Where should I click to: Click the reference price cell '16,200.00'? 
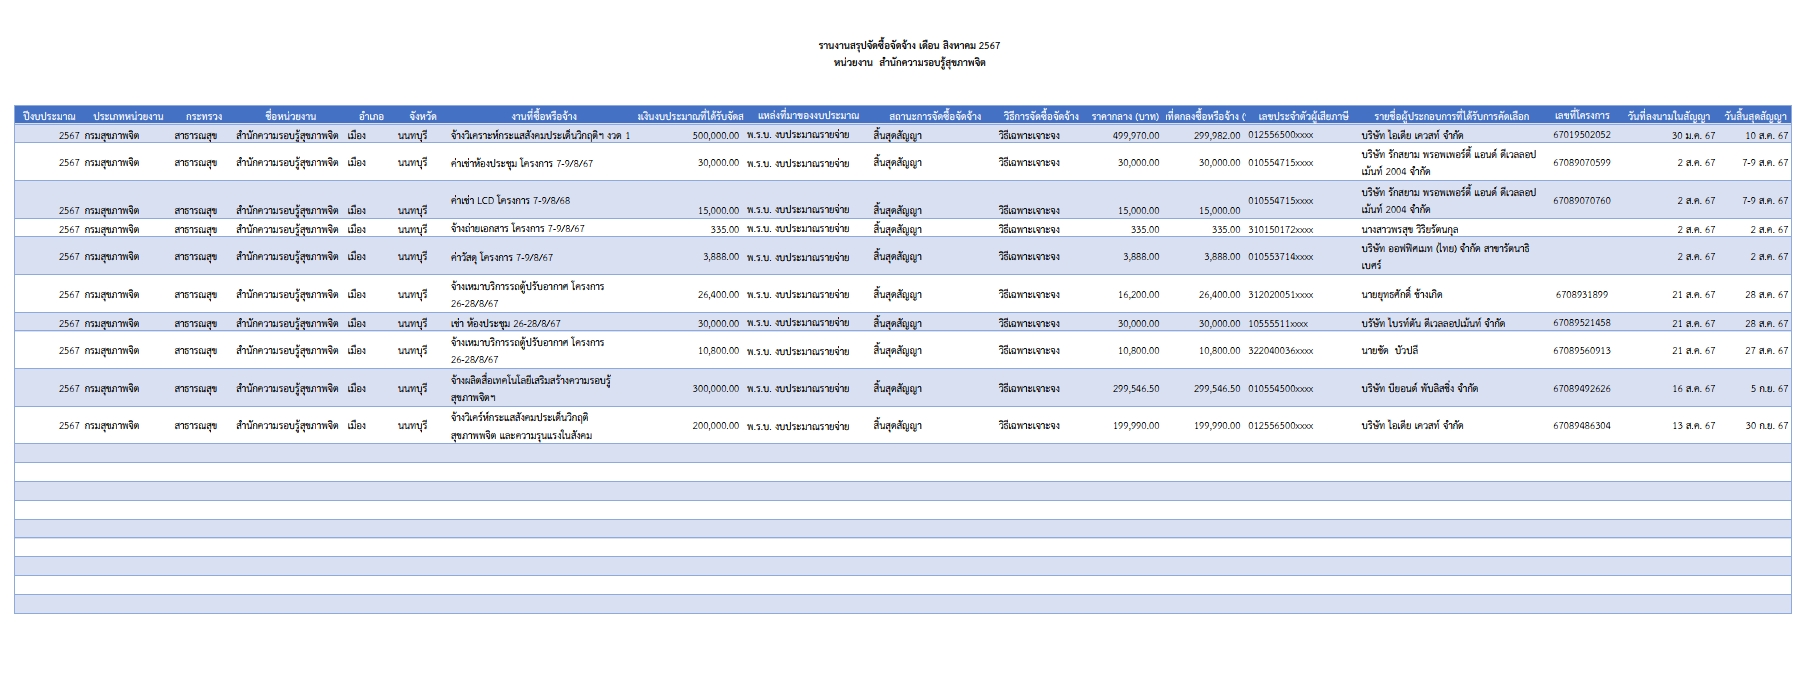[x=1139, y=295]
